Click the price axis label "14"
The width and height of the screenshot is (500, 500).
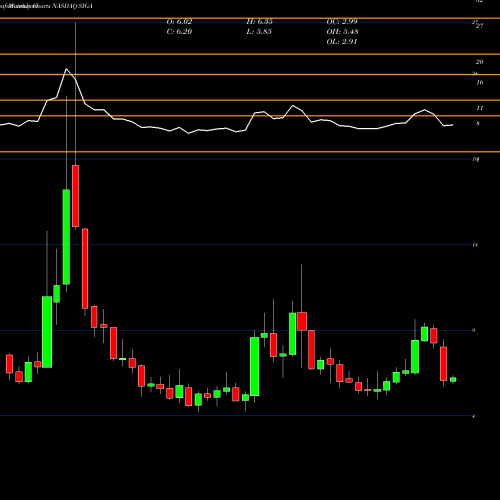(475, 245)
